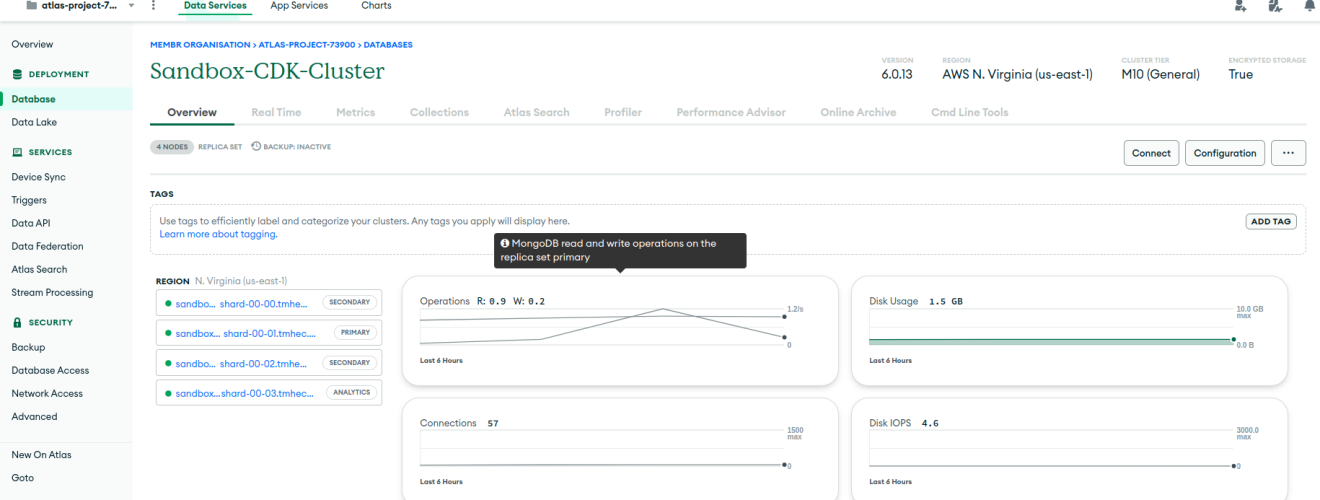Click the Disk IOPS chart card
The image size is (1320, 500).
1069,449
